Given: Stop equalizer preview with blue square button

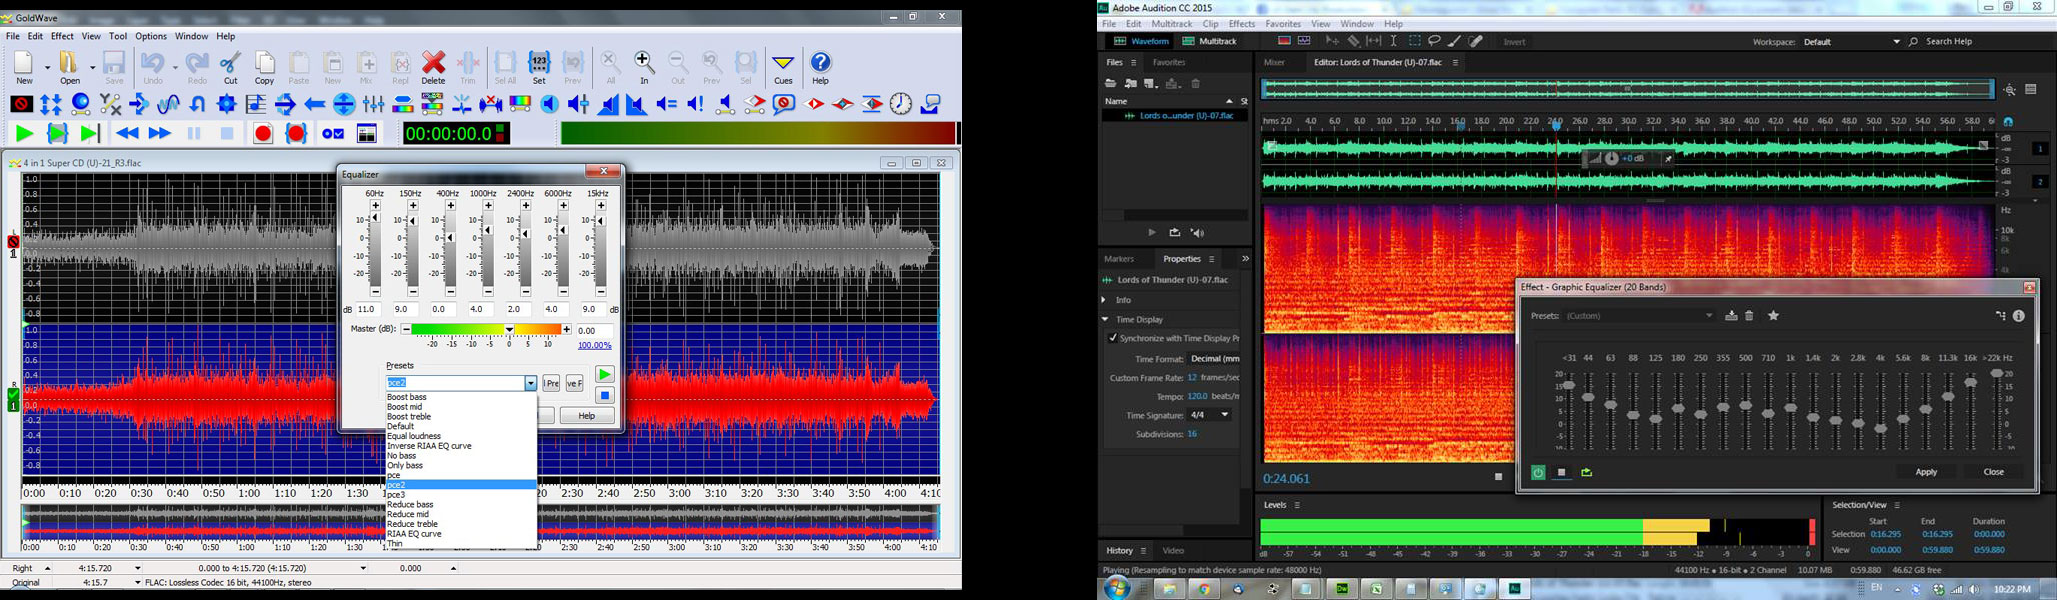Looking at the screenshot, I should (x=604, y=395).
